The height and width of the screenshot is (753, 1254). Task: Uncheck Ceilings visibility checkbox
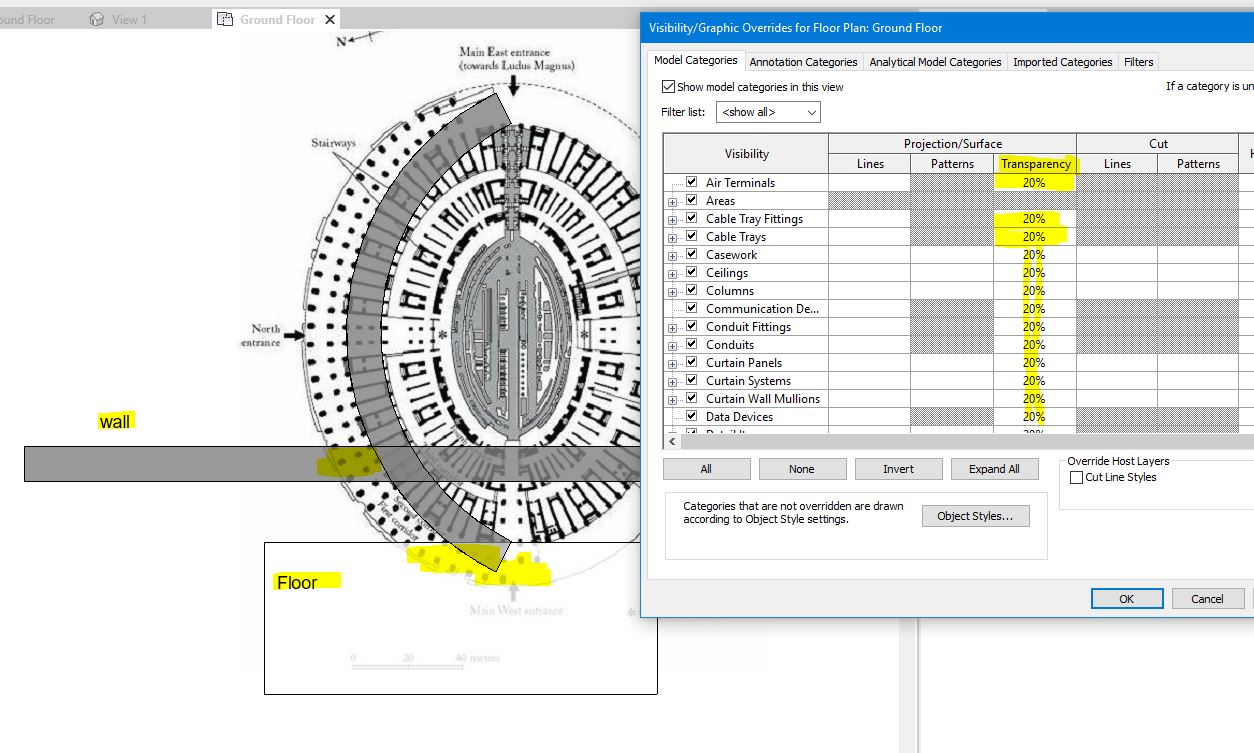pyautogui.click(x=692, y=272)
